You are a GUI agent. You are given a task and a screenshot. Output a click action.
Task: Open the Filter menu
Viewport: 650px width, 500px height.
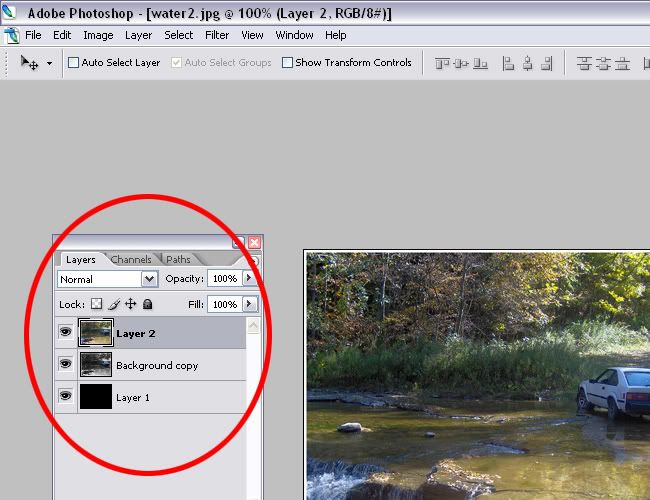pyautogui.click(x=217, y=35)
